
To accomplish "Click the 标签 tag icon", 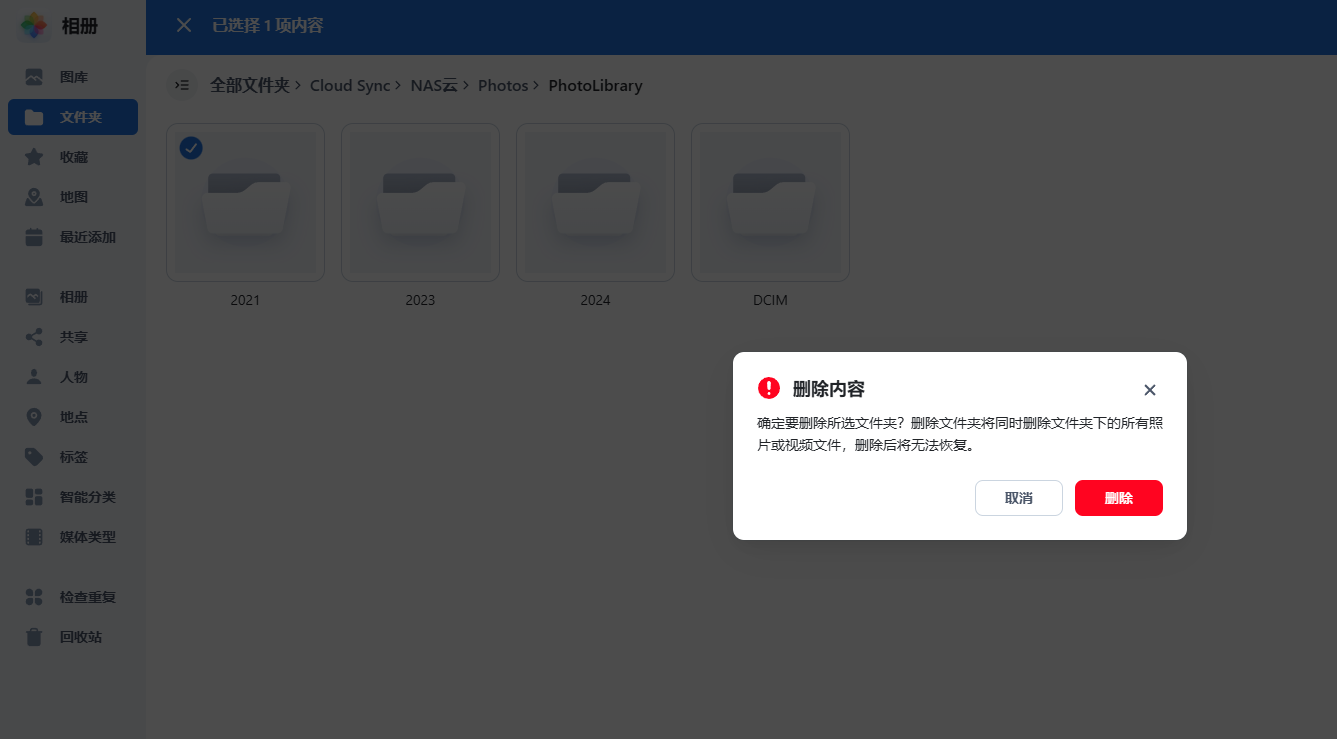I will point(34,457).
